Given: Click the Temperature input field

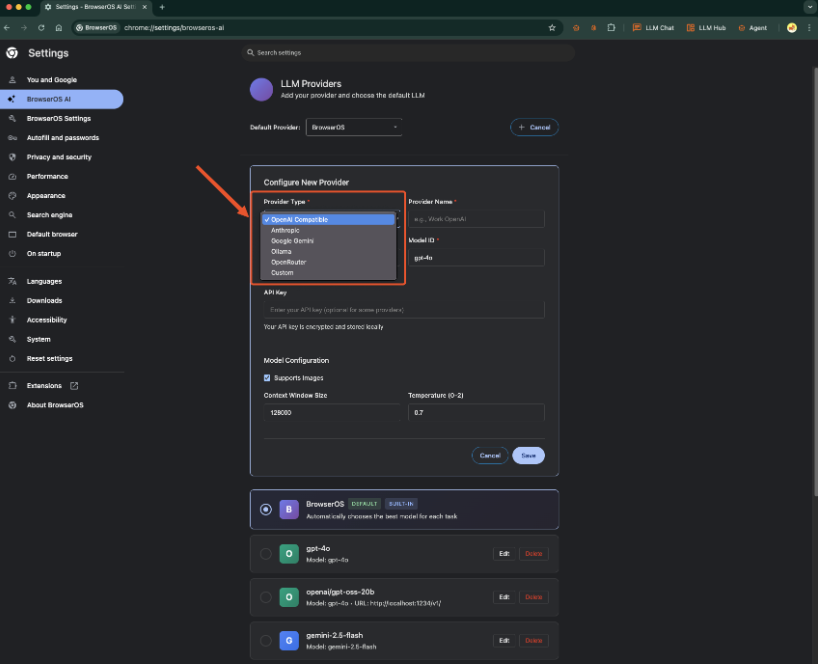Looking at the screenshot, I should pos(476,413).
